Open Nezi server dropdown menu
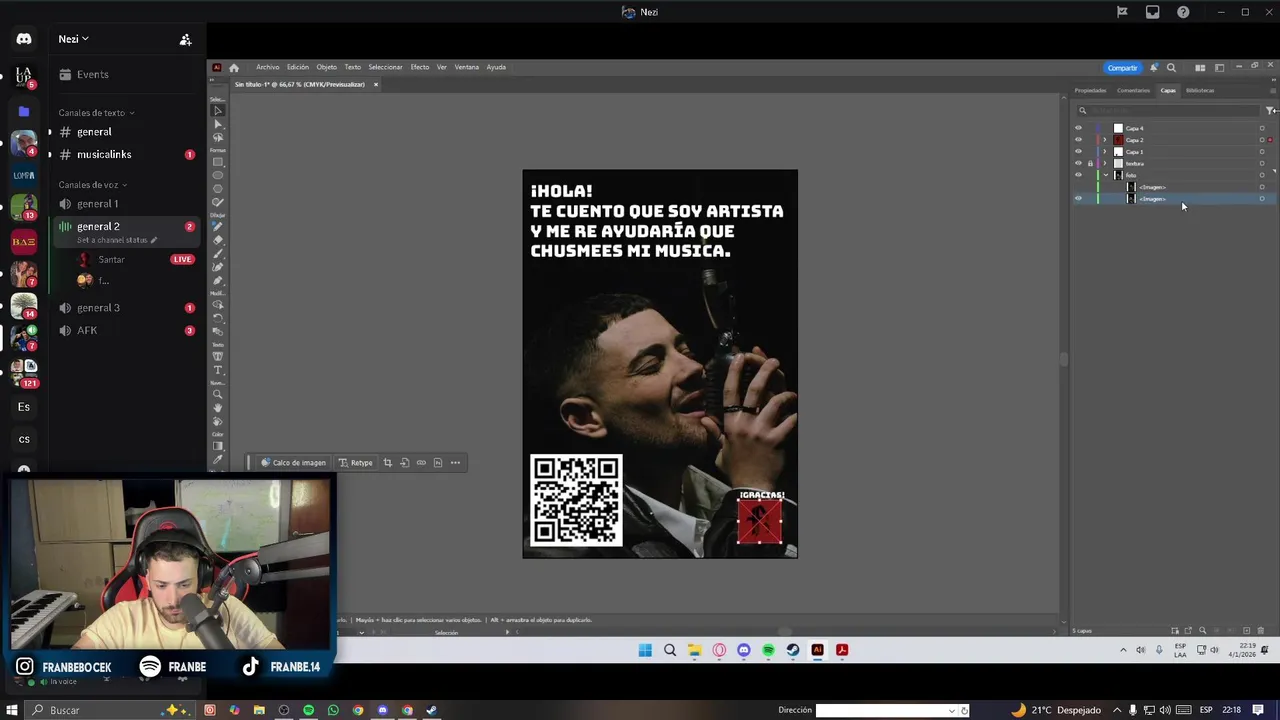1280x720 pixels. [x=73, y=39]
